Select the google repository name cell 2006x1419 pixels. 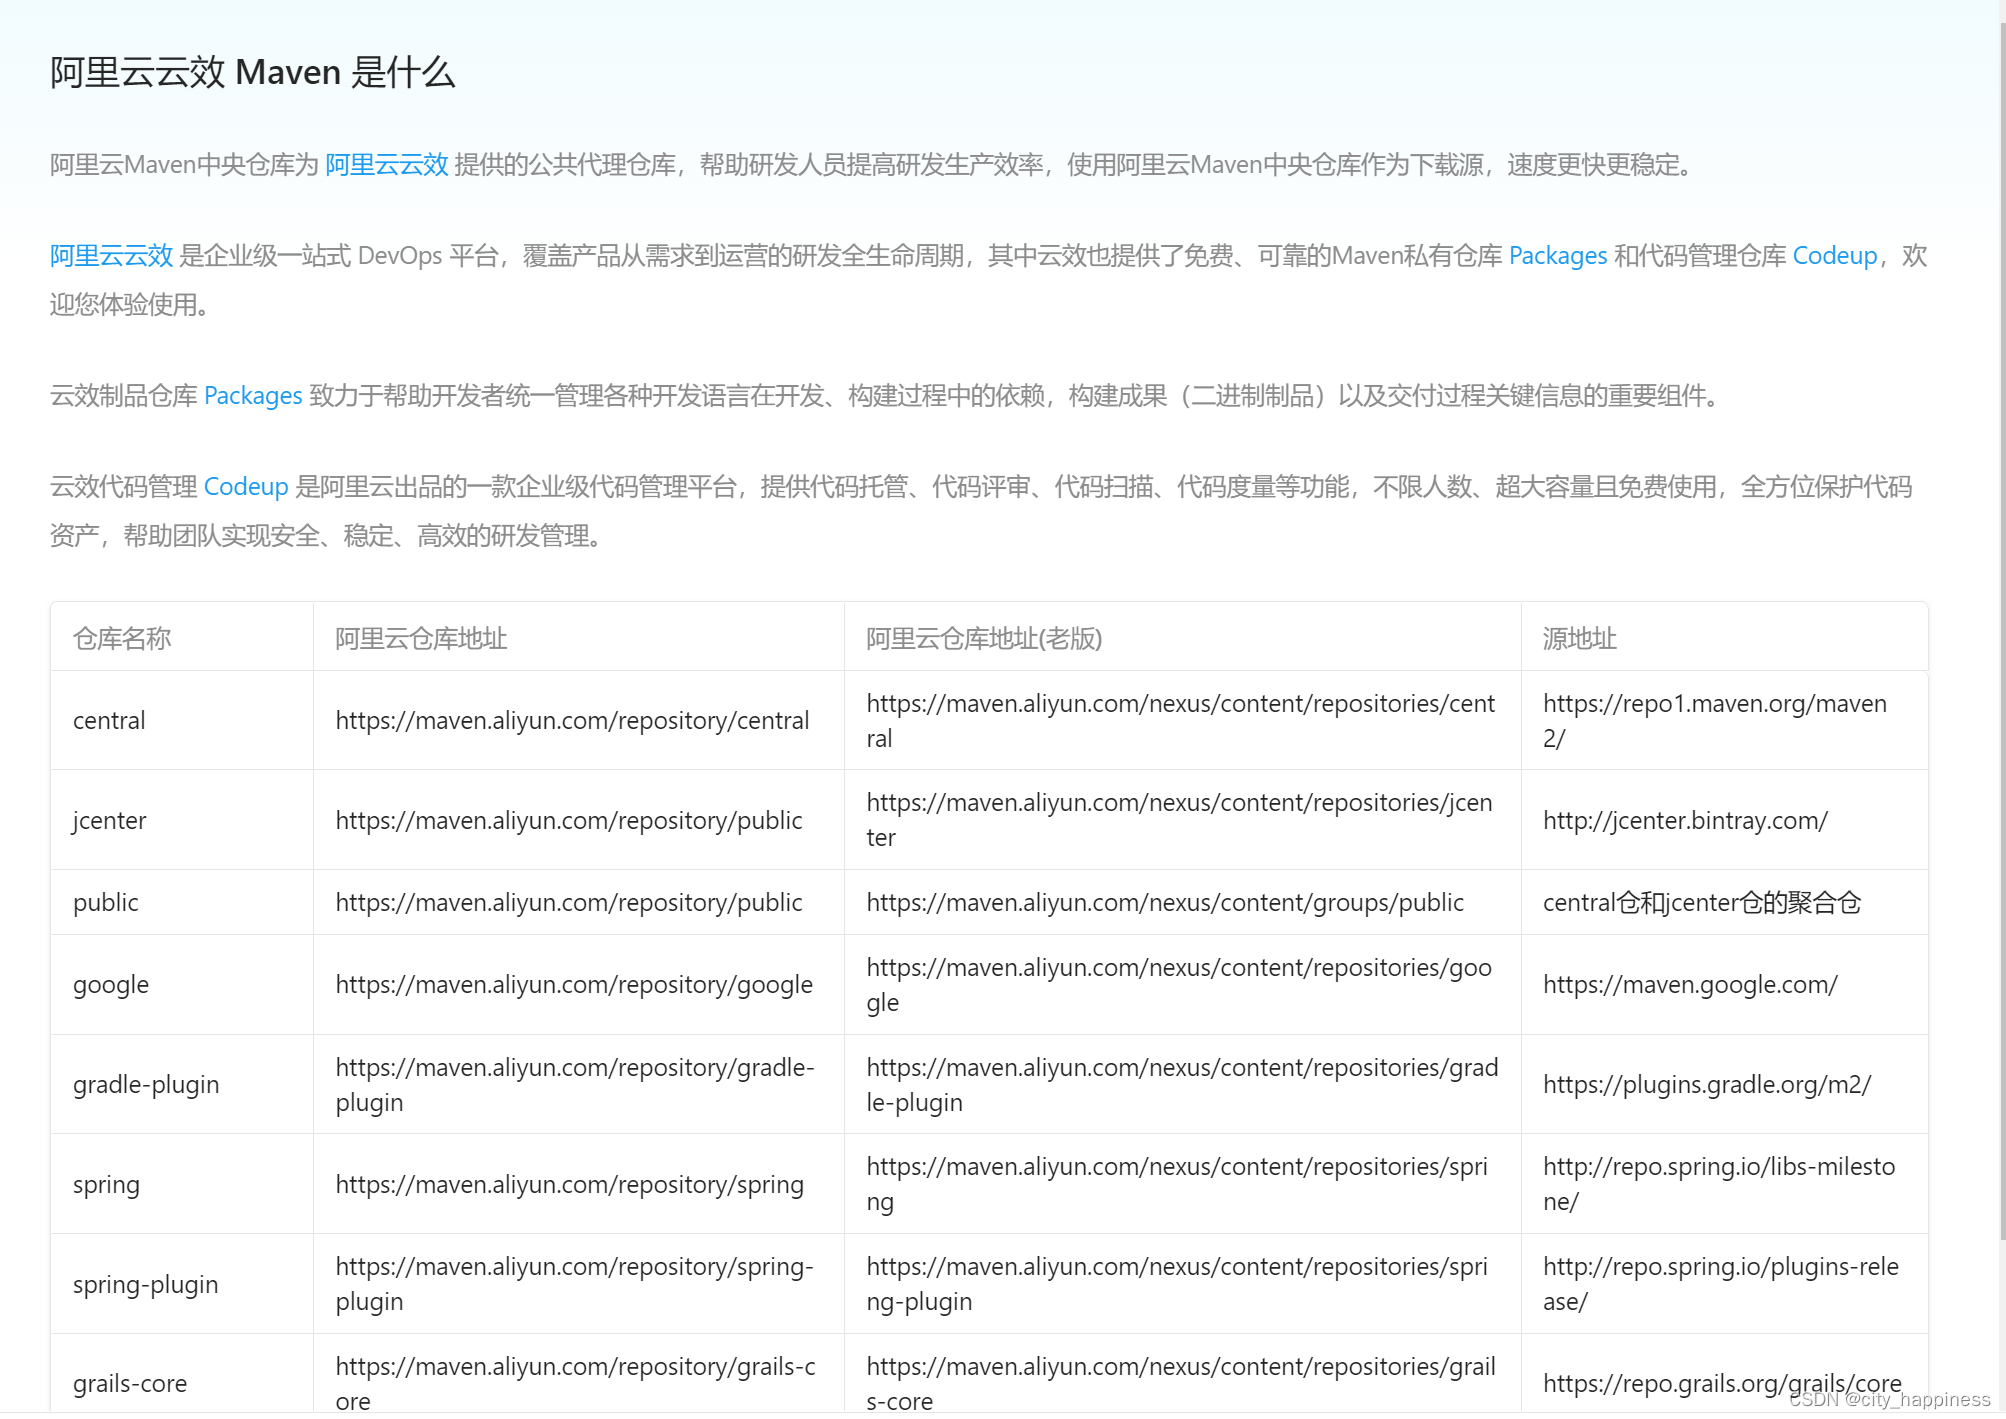[x=111, y=985]
